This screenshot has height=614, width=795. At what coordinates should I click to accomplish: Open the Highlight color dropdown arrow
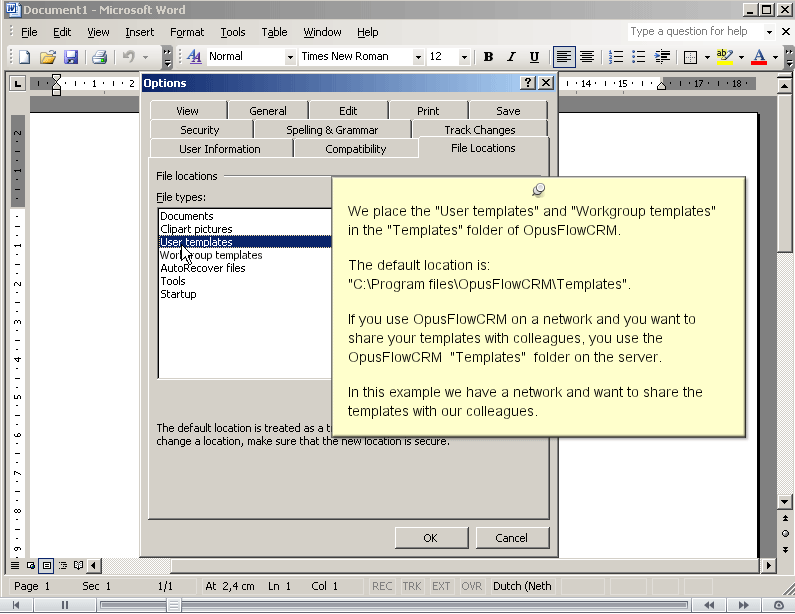tap(741, 57)
